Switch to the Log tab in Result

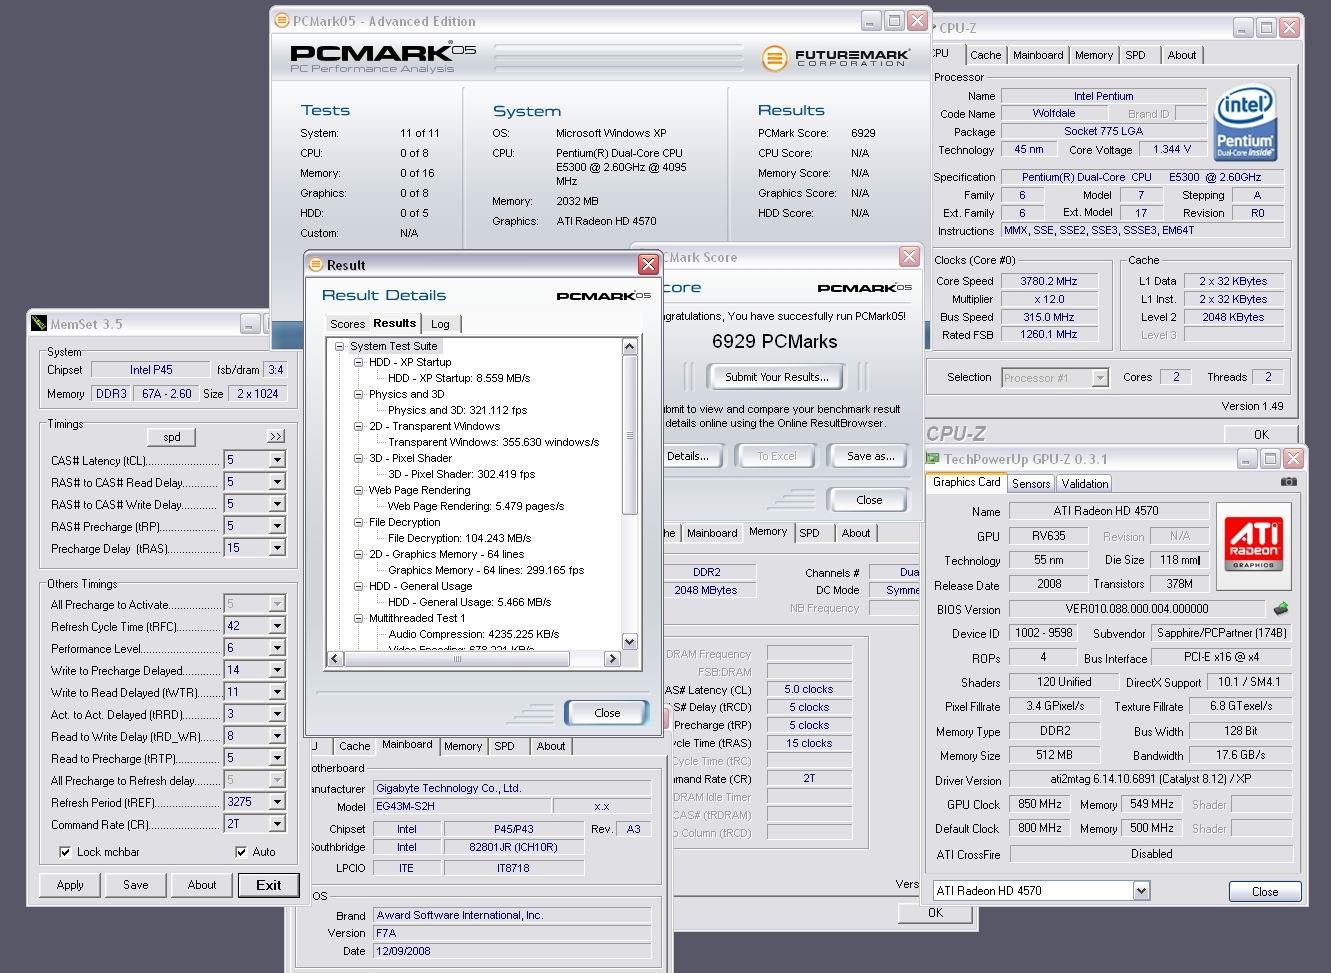click(x=440, y=324)
